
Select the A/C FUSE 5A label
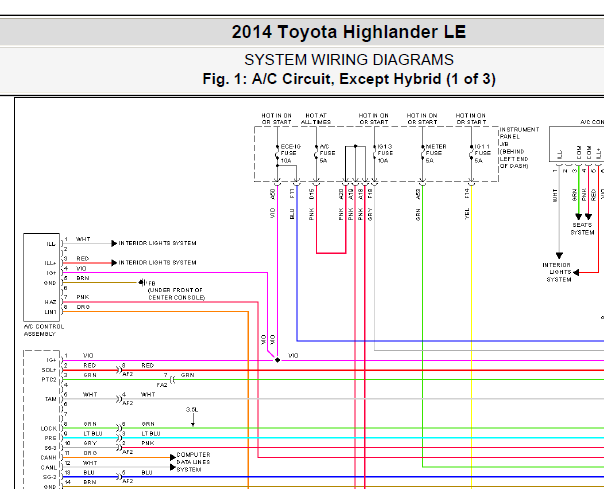tap(327, 153)
